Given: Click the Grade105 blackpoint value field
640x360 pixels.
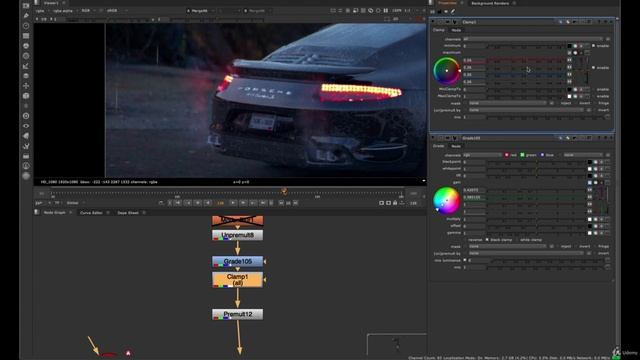Looking at the screenshot, I should coord(474,162).
